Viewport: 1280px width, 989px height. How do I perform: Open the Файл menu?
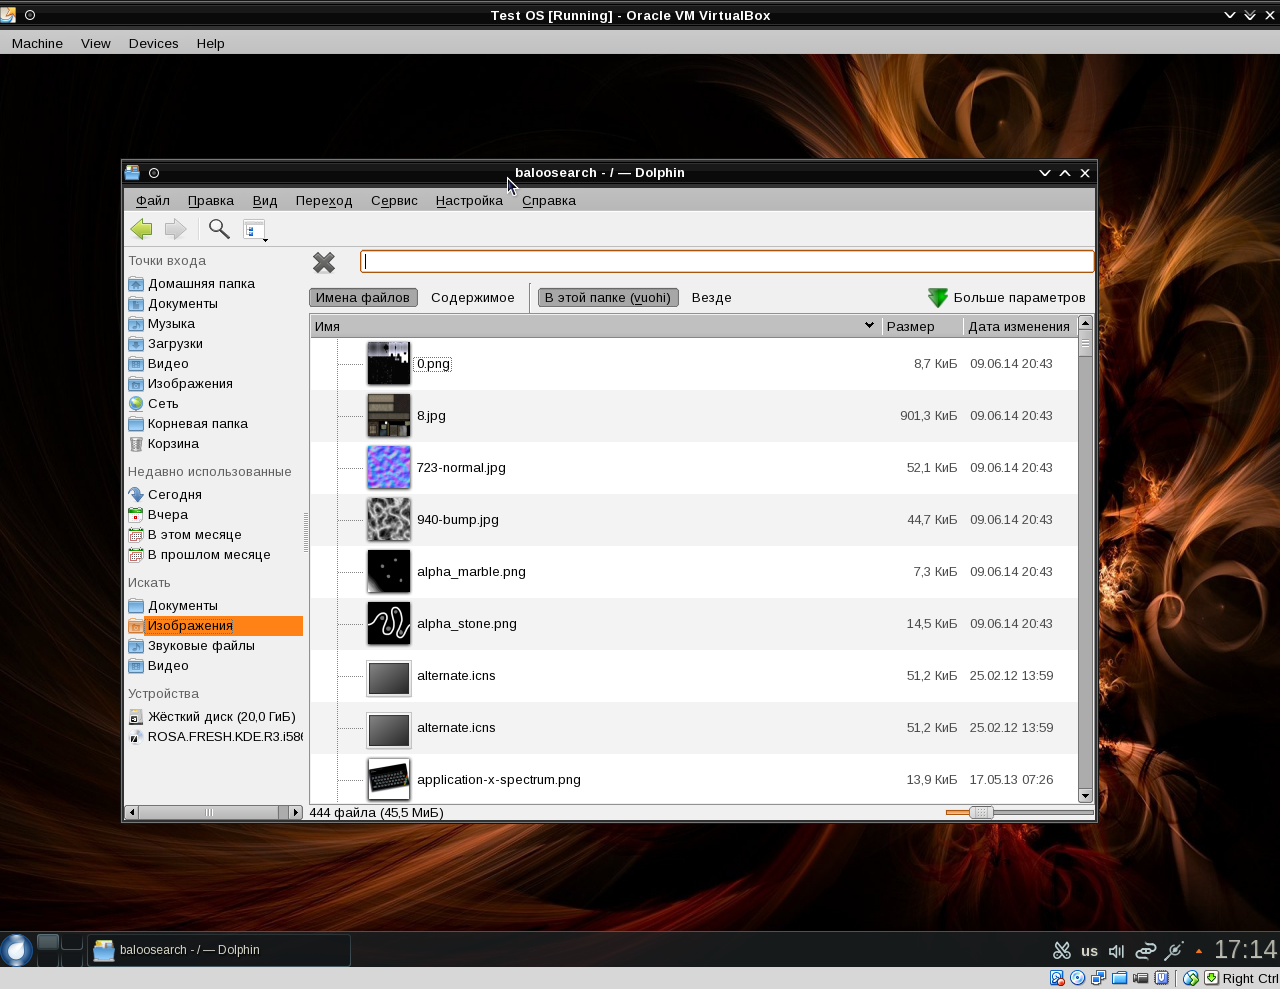(x=153, y=201)
